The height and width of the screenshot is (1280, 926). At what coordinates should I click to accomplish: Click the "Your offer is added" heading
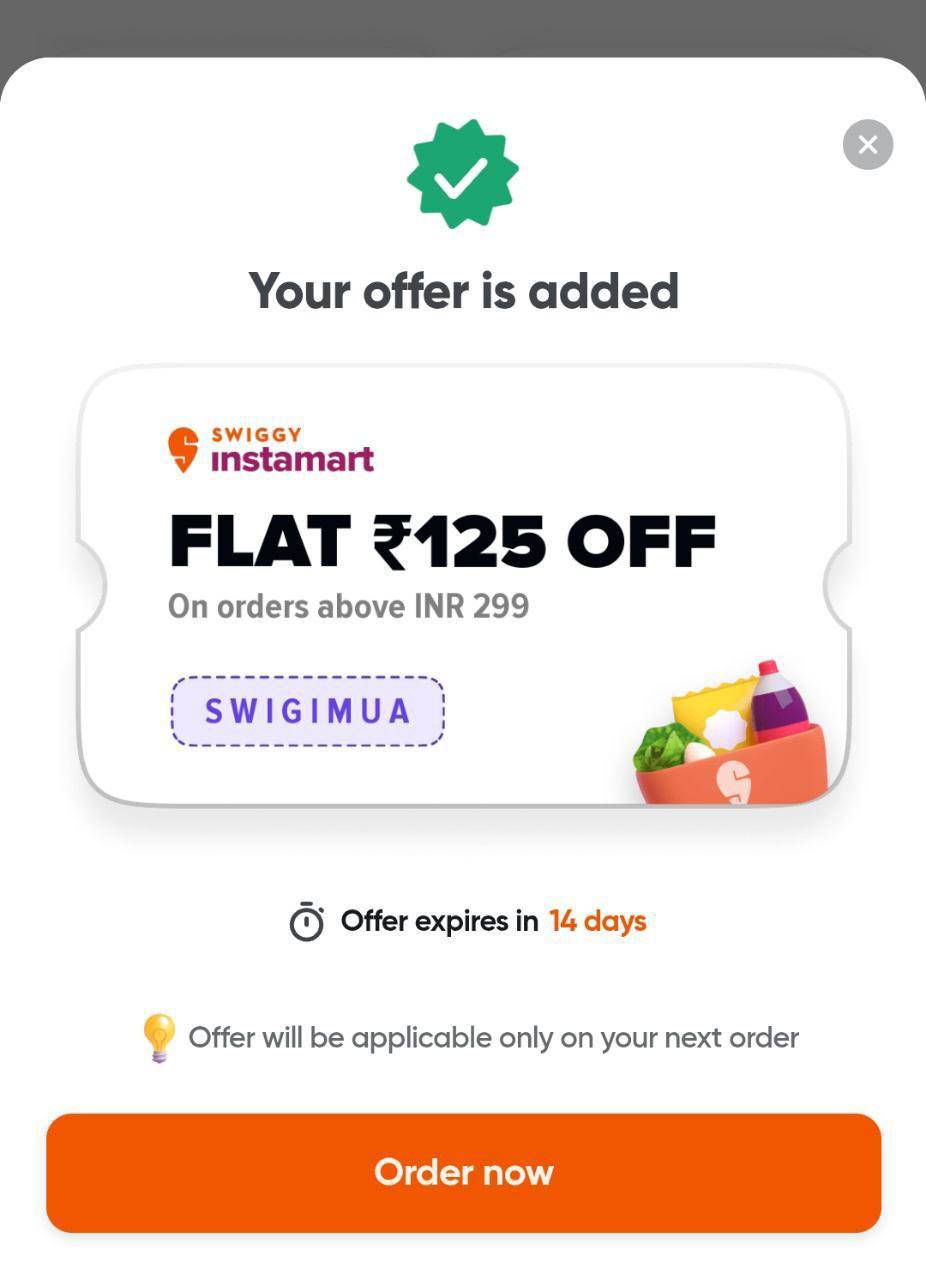(x=463, y=290)
